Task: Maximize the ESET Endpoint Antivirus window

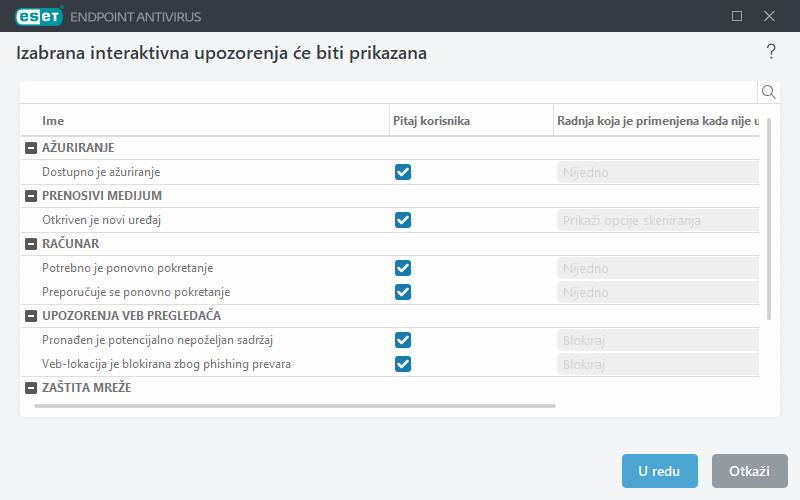Action: pos(737,16)
